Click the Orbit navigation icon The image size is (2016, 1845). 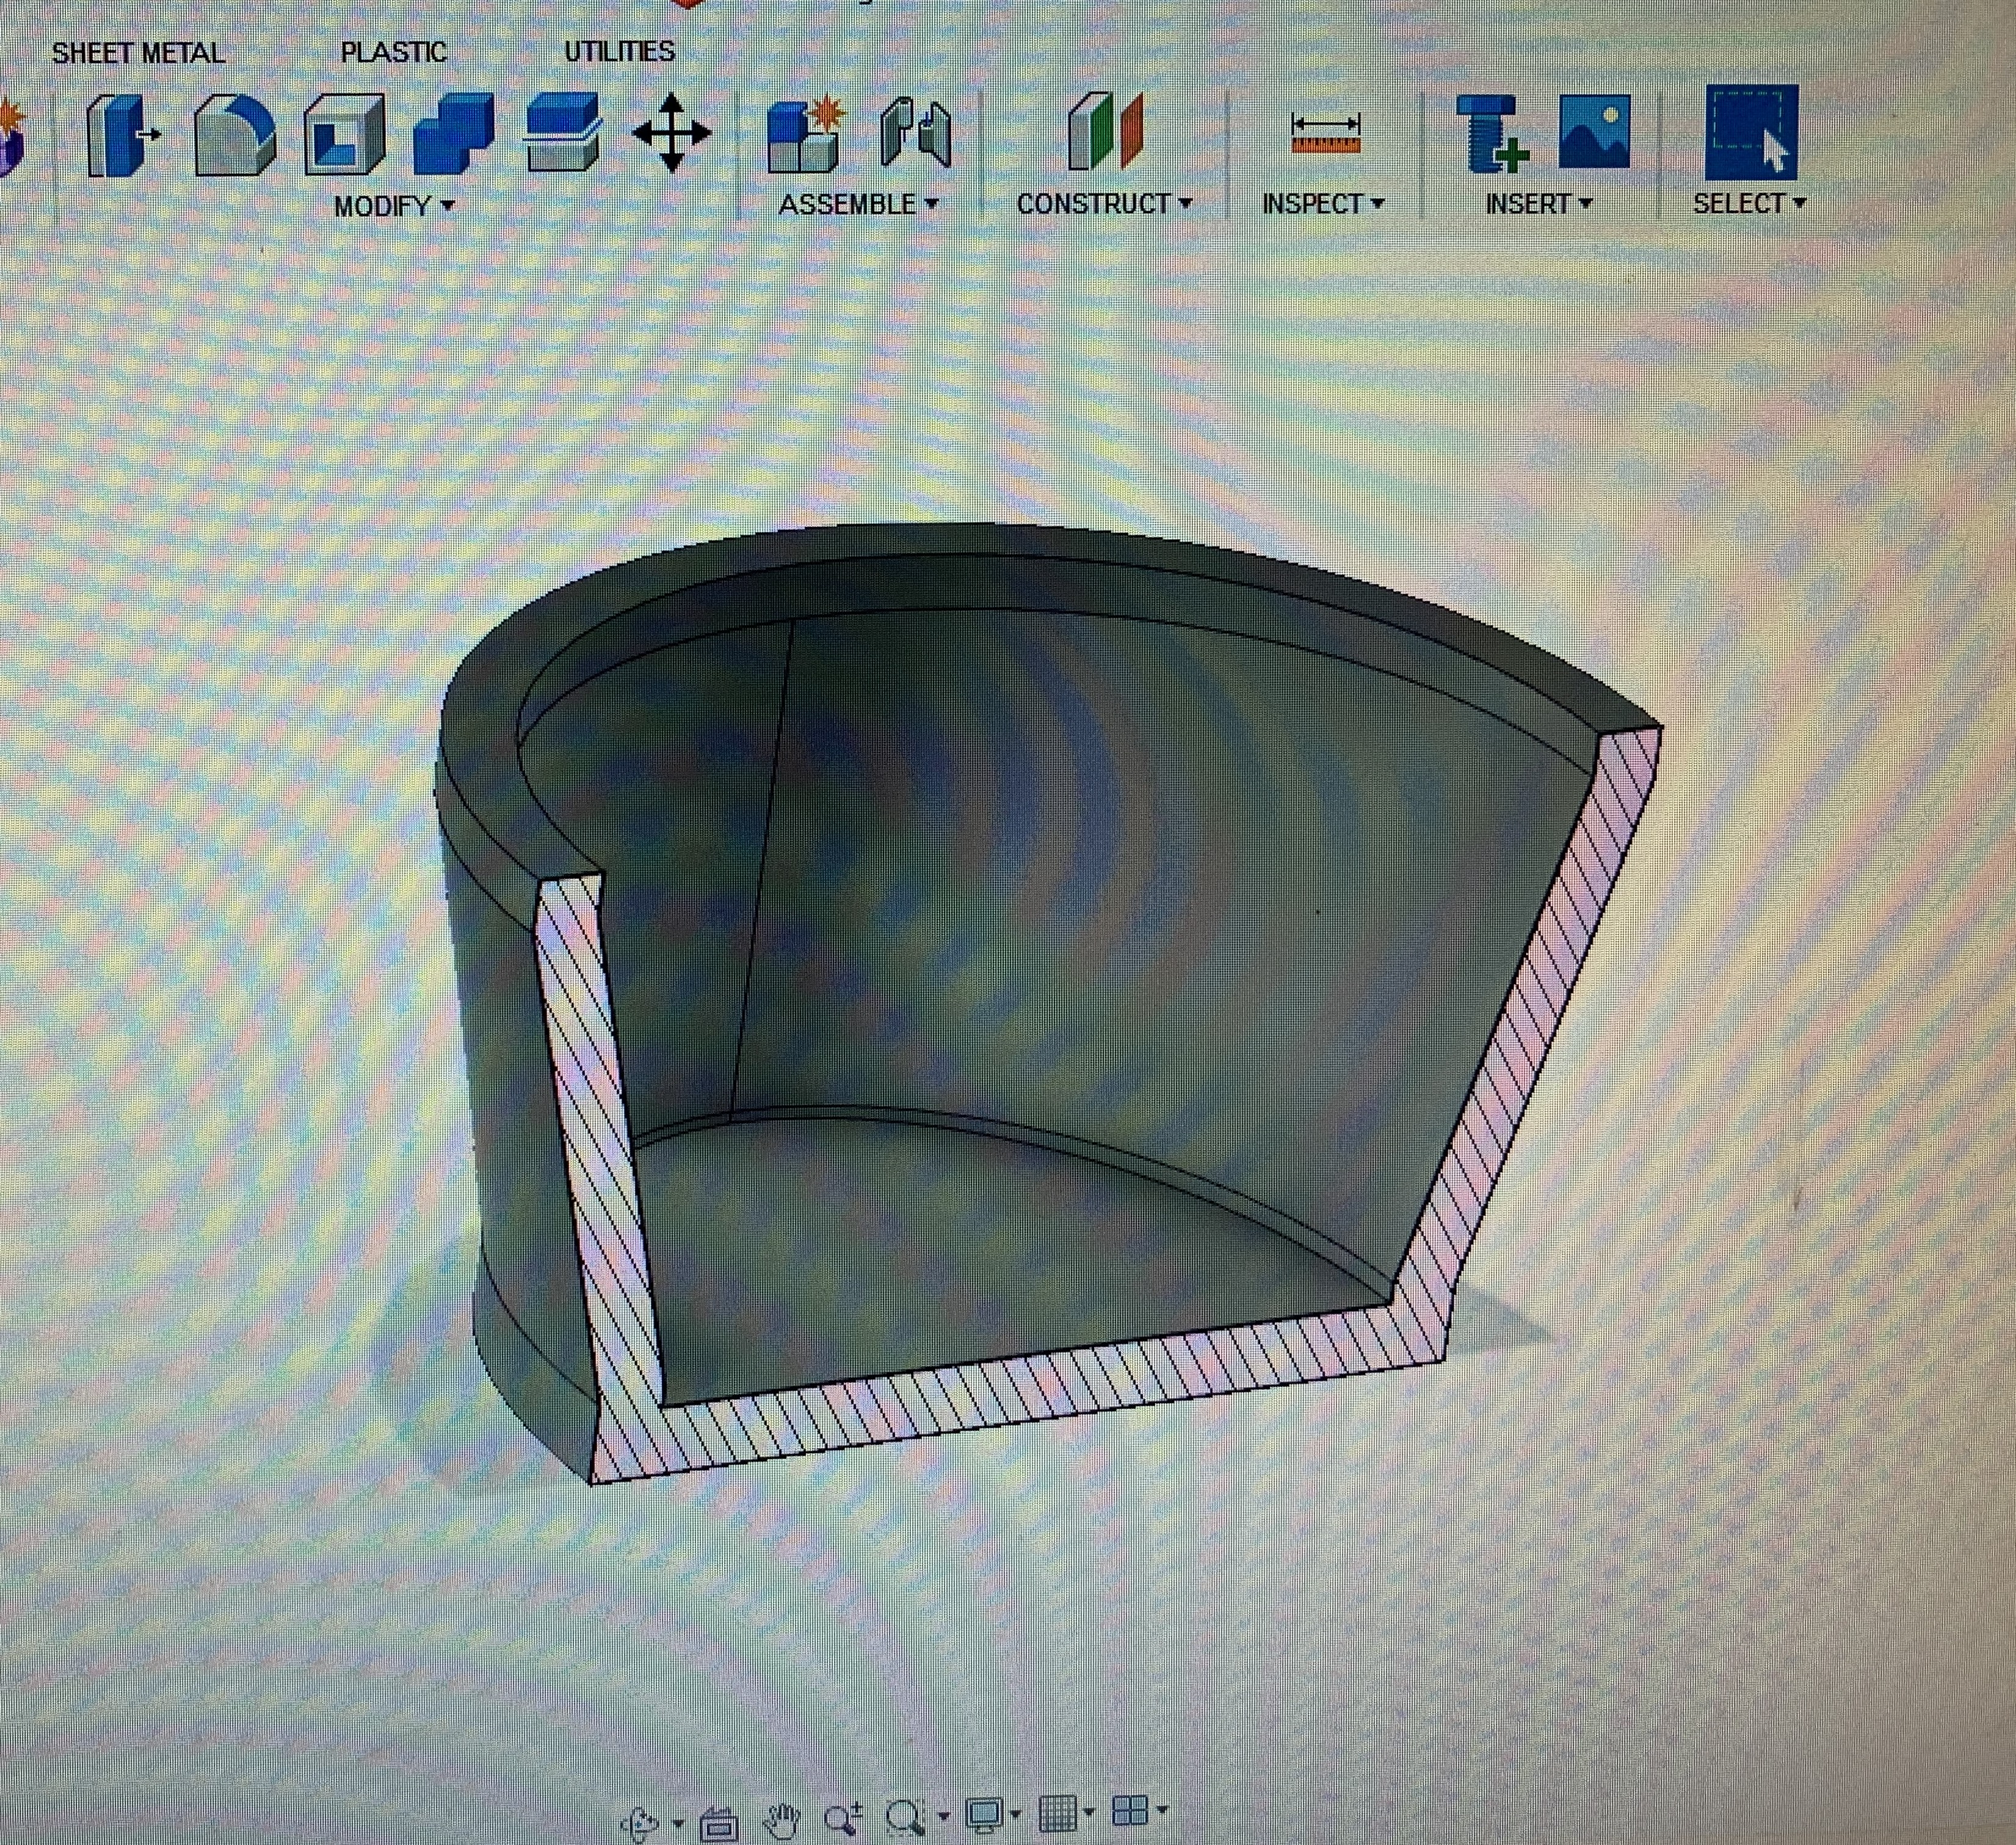tap(640, 1824)
